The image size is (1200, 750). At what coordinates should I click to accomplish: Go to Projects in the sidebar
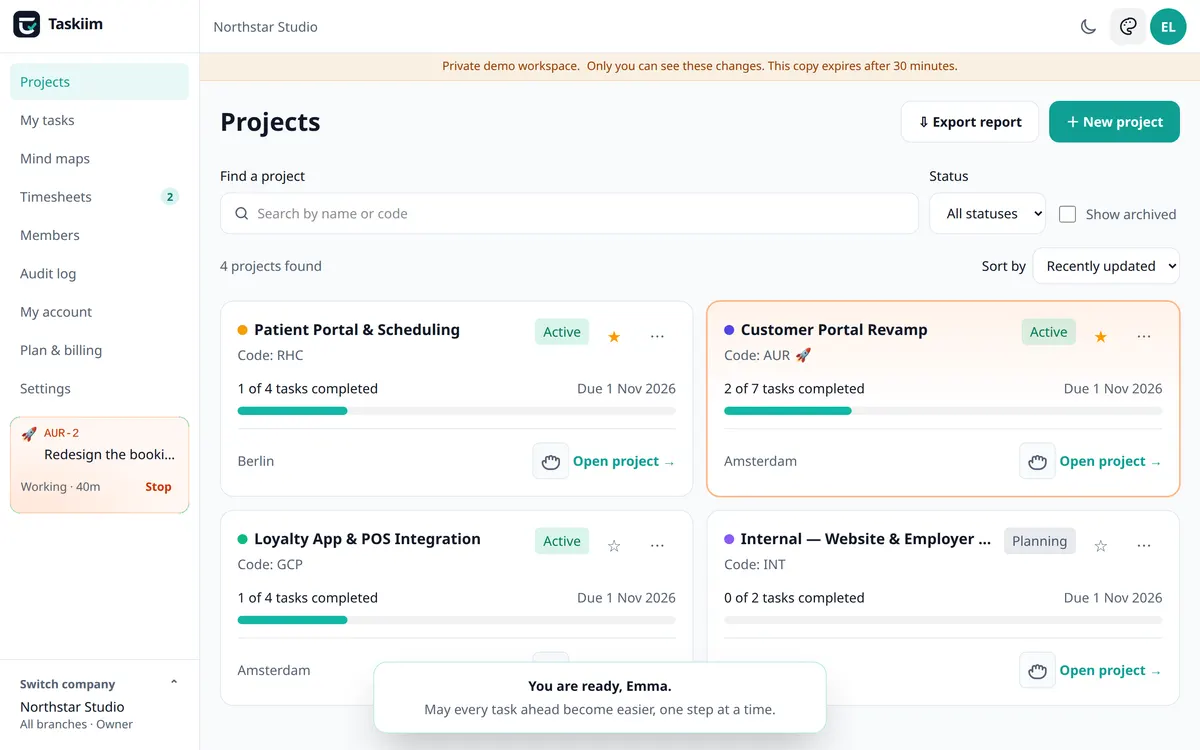(x=99, y=82)
